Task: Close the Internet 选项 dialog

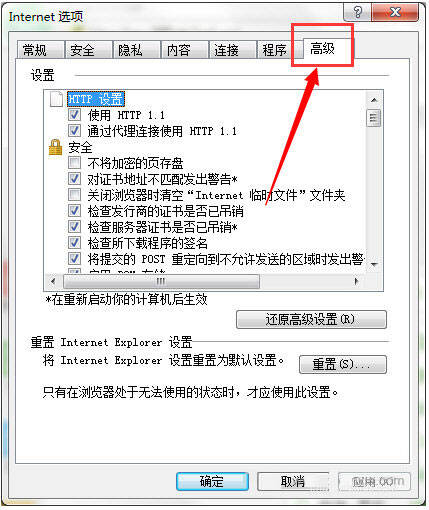Action: pos(395,13)
